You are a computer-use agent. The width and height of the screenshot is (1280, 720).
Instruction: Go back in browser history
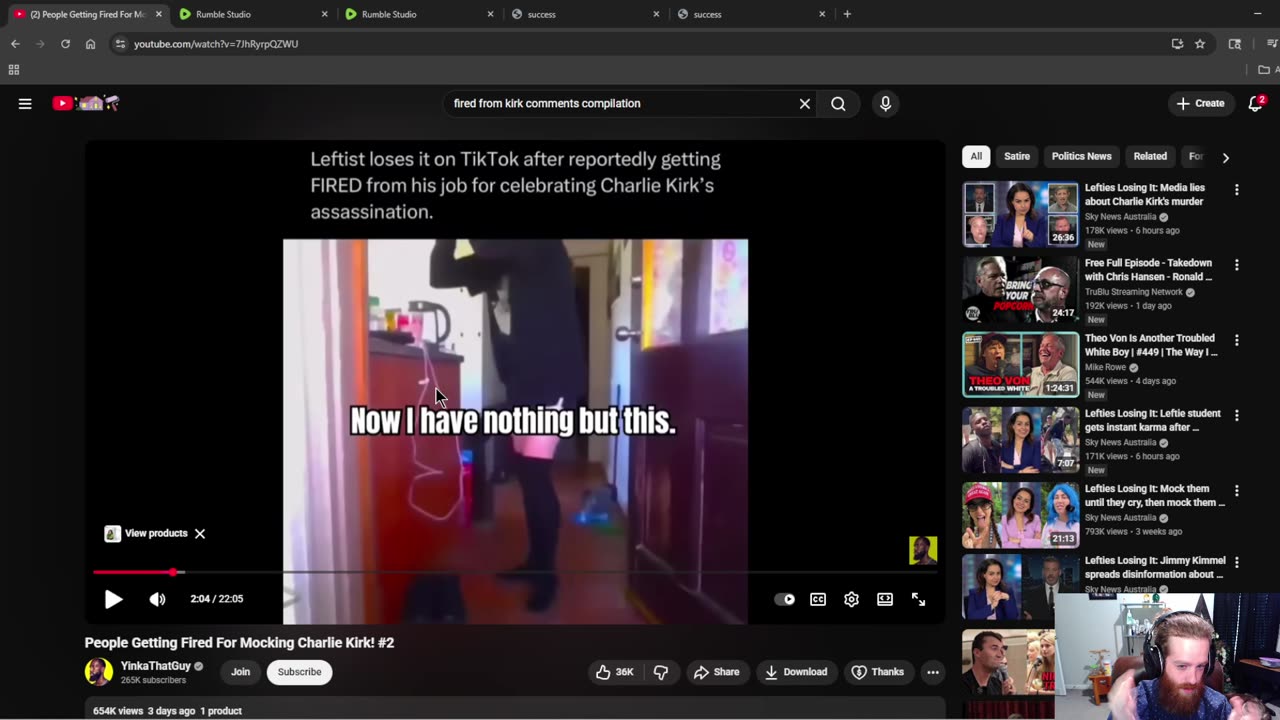click(15, 44)
